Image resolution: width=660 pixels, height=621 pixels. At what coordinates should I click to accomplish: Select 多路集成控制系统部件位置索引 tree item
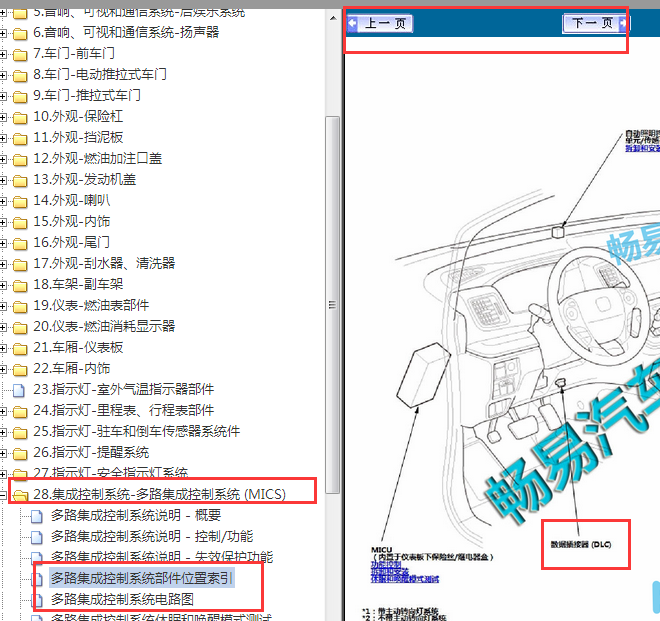[x=142, y=578]
